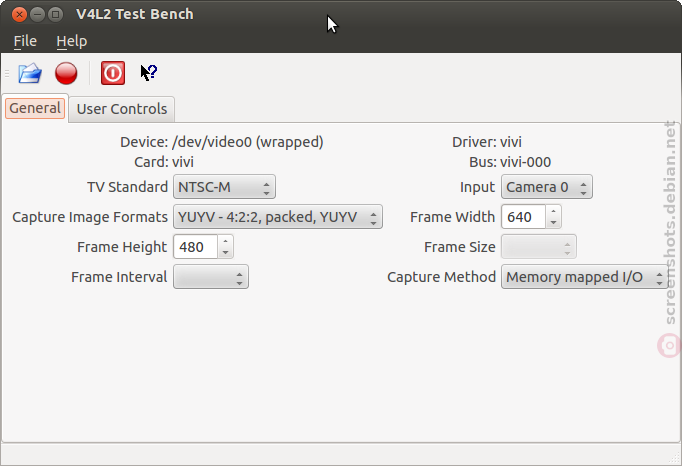Open the Help menu
Screen dimensions: 682x466
coord(72,41)
